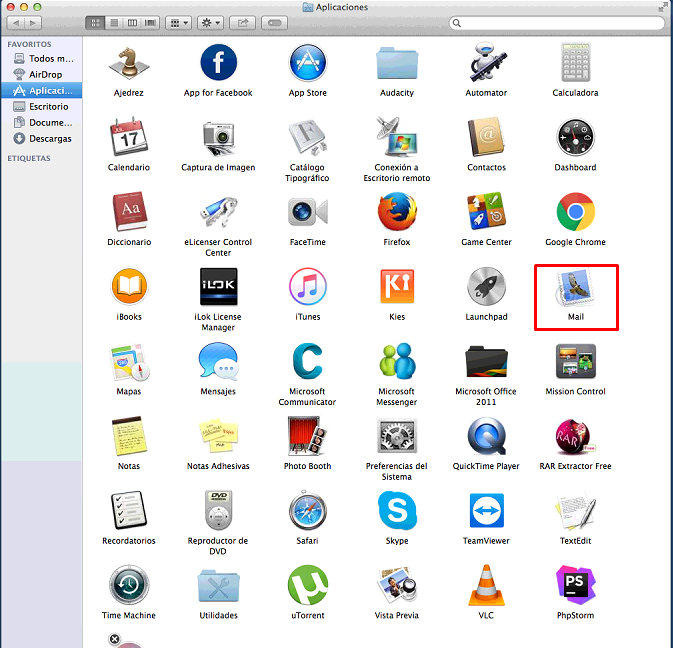673x648 pixels.
Task: Open the Recordatorios app
Action: (x=129, y=511)
